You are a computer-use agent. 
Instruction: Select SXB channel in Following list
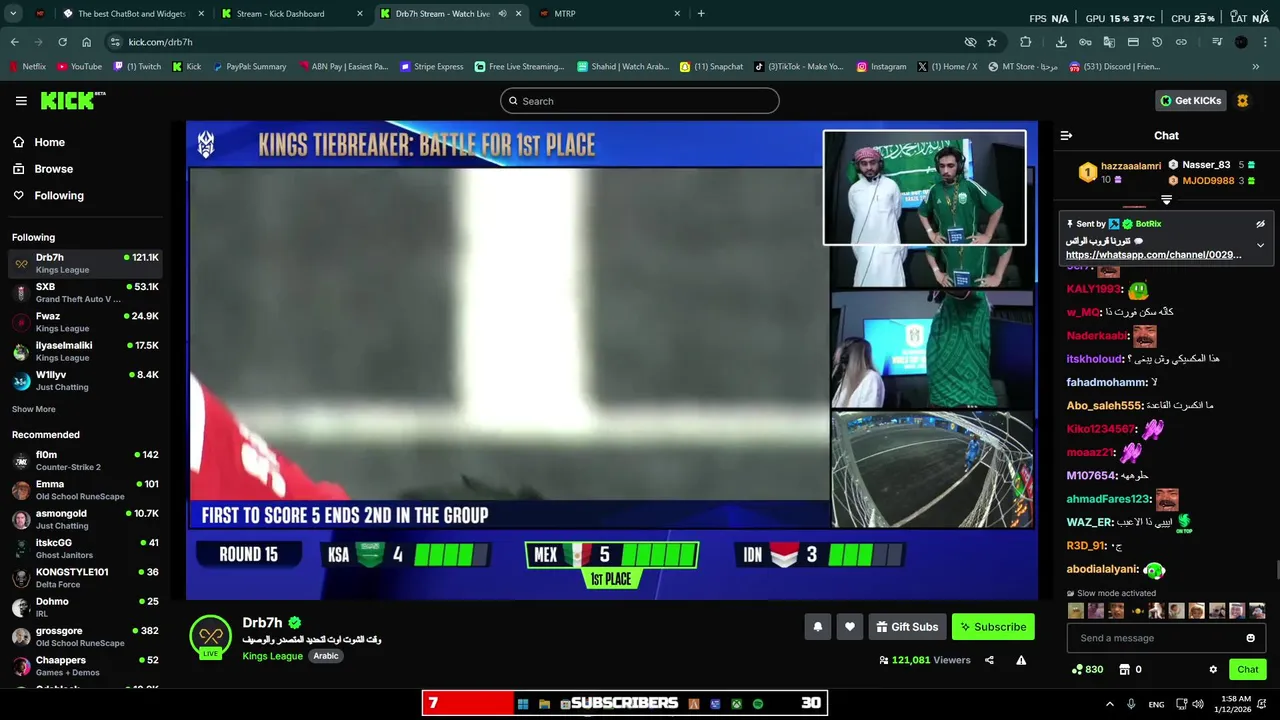85,293
